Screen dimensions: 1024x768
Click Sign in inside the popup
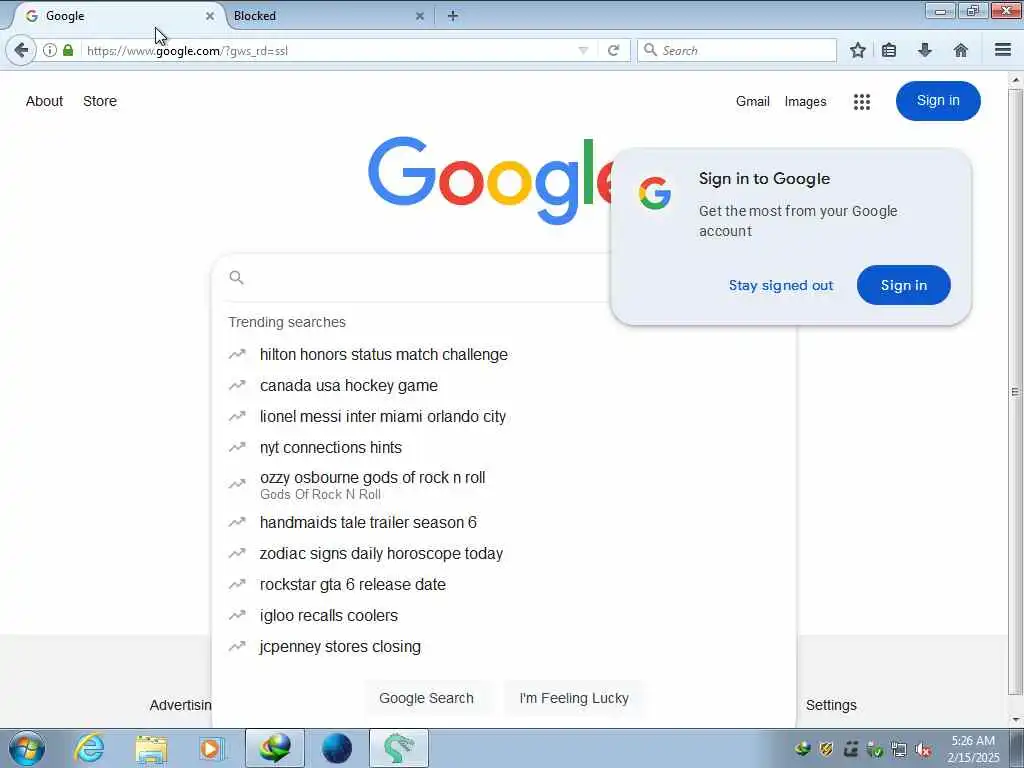coord(904,285)
